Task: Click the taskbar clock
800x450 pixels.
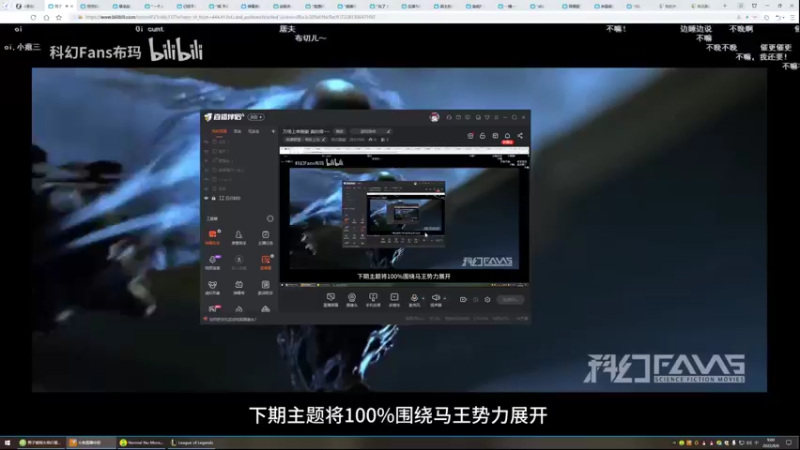Action: point(770,443)
